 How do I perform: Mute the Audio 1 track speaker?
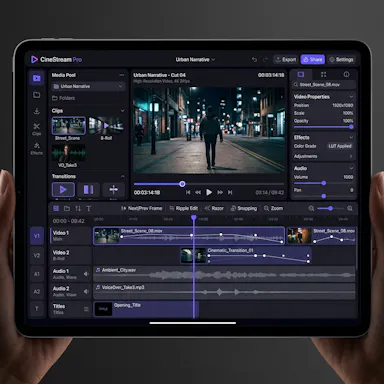pyautogui.click(x=86, y=274)
